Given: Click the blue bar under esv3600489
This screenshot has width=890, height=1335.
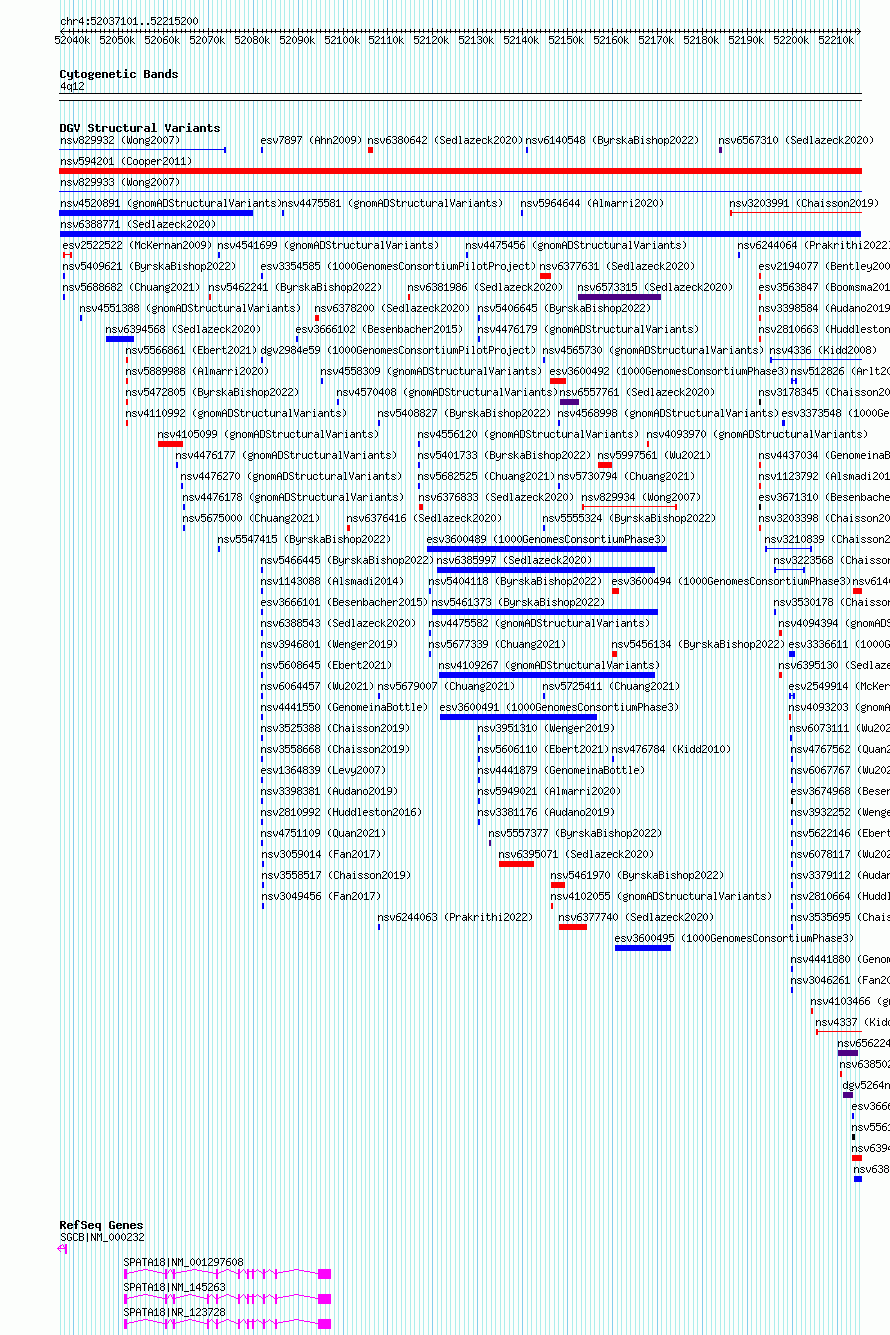Looking at the screenshot, I should pyautogui.click(x=546, y=549).
